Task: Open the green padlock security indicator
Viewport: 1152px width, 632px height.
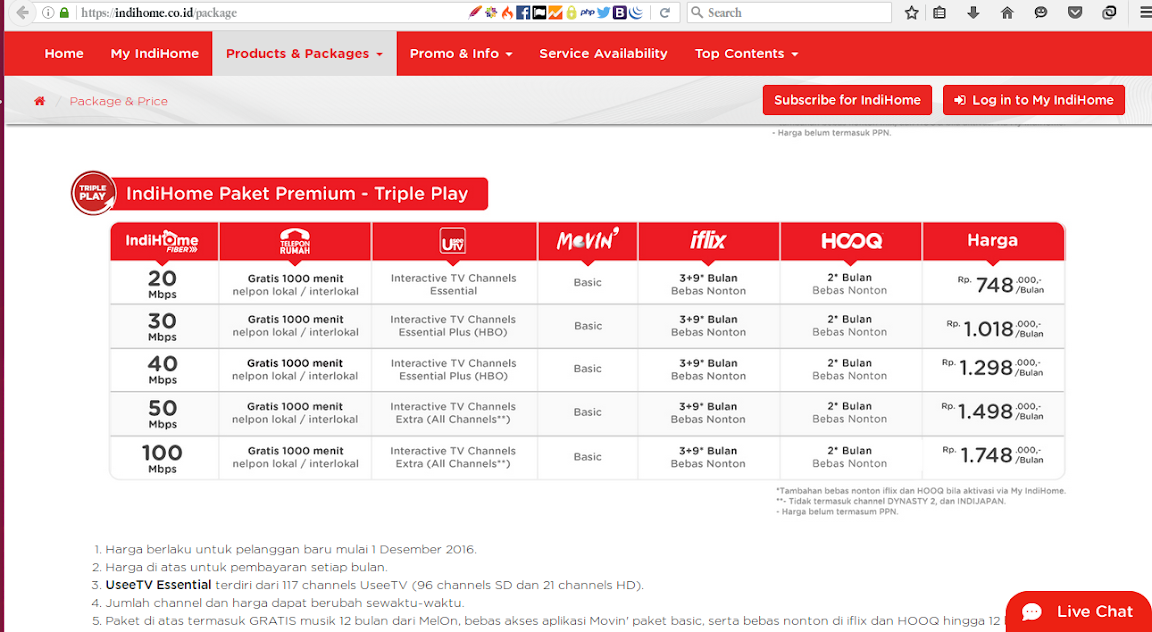Action: click(64, 12)
